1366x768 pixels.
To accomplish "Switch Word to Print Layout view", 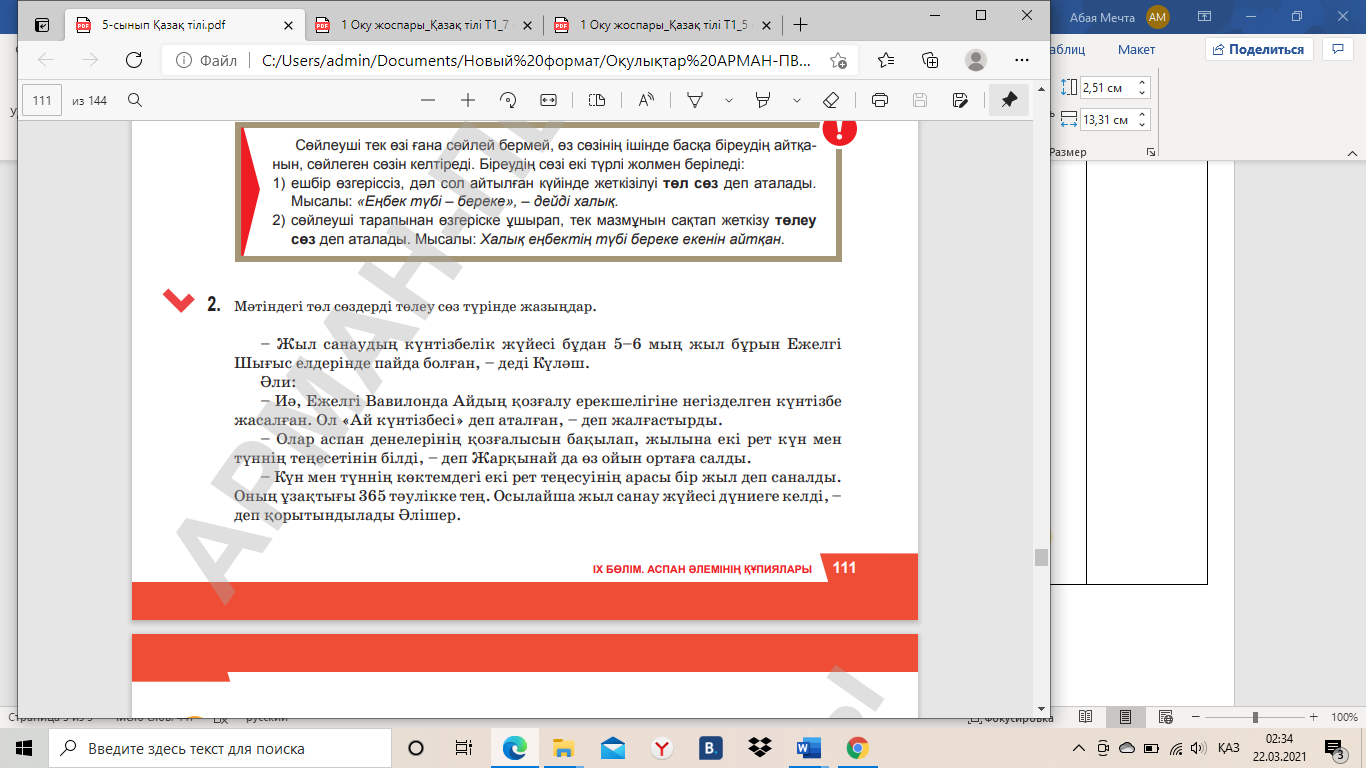I will pyautogui.click(x=1125, y=717).
